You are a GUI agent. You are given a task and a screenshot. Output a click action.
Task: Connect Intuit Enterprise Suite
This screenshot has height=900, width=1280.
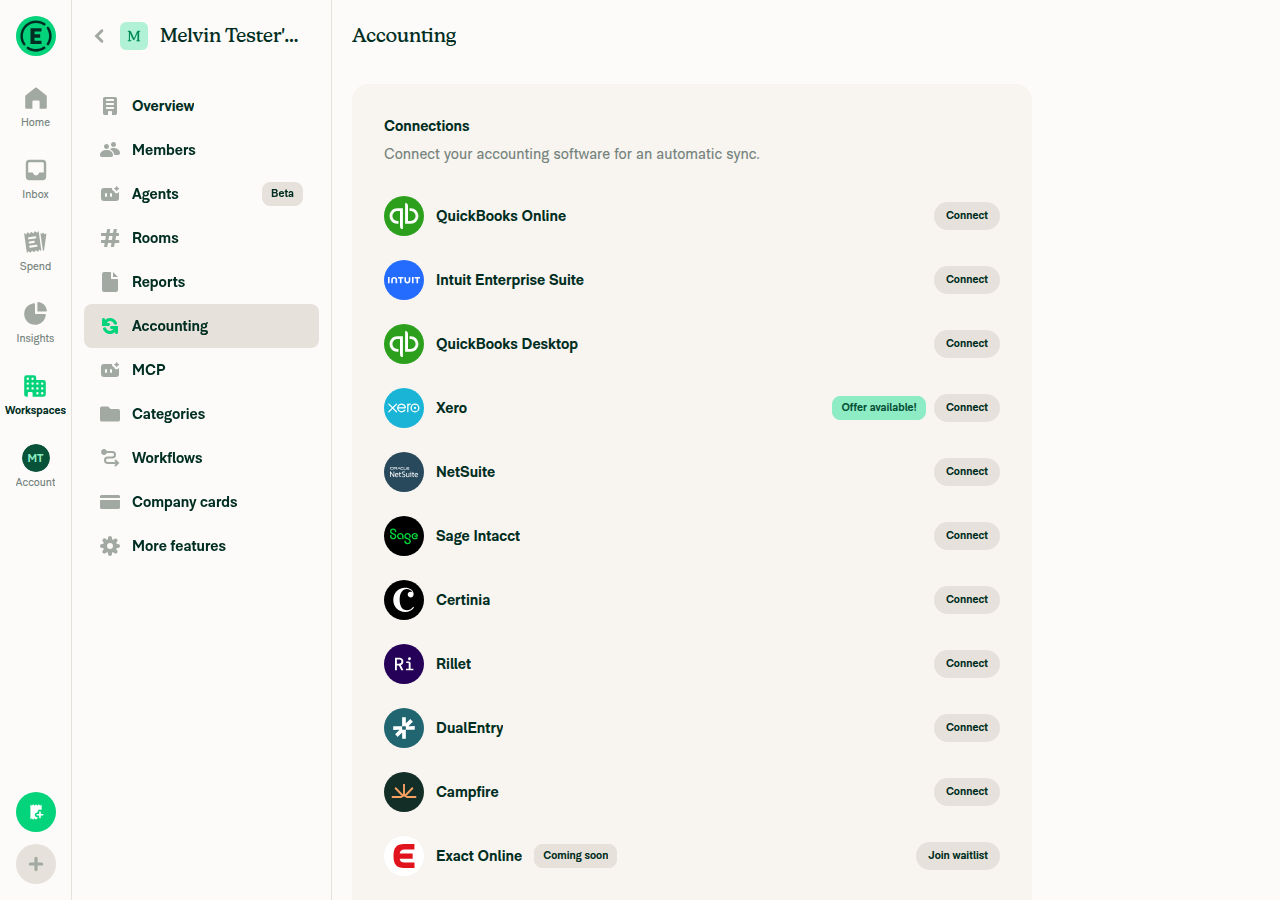click(x=967, y=280)
